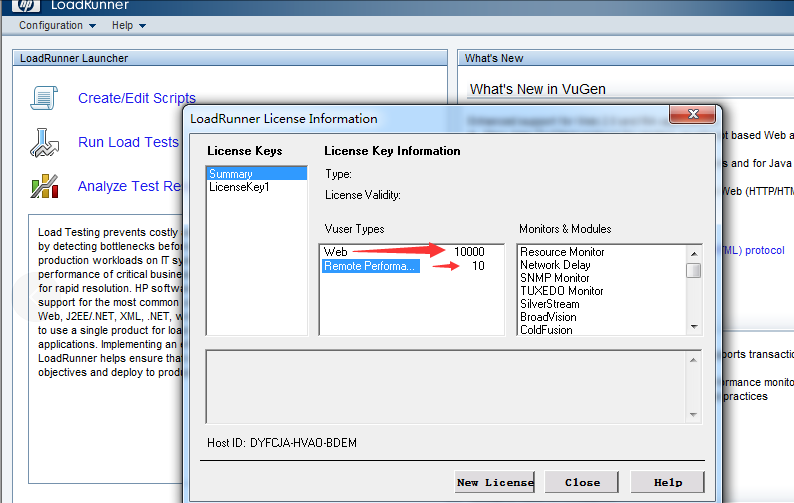Click the Create/Edit Scripts document icon
Screen dimensions: 794x503
[x=44, y=98]
